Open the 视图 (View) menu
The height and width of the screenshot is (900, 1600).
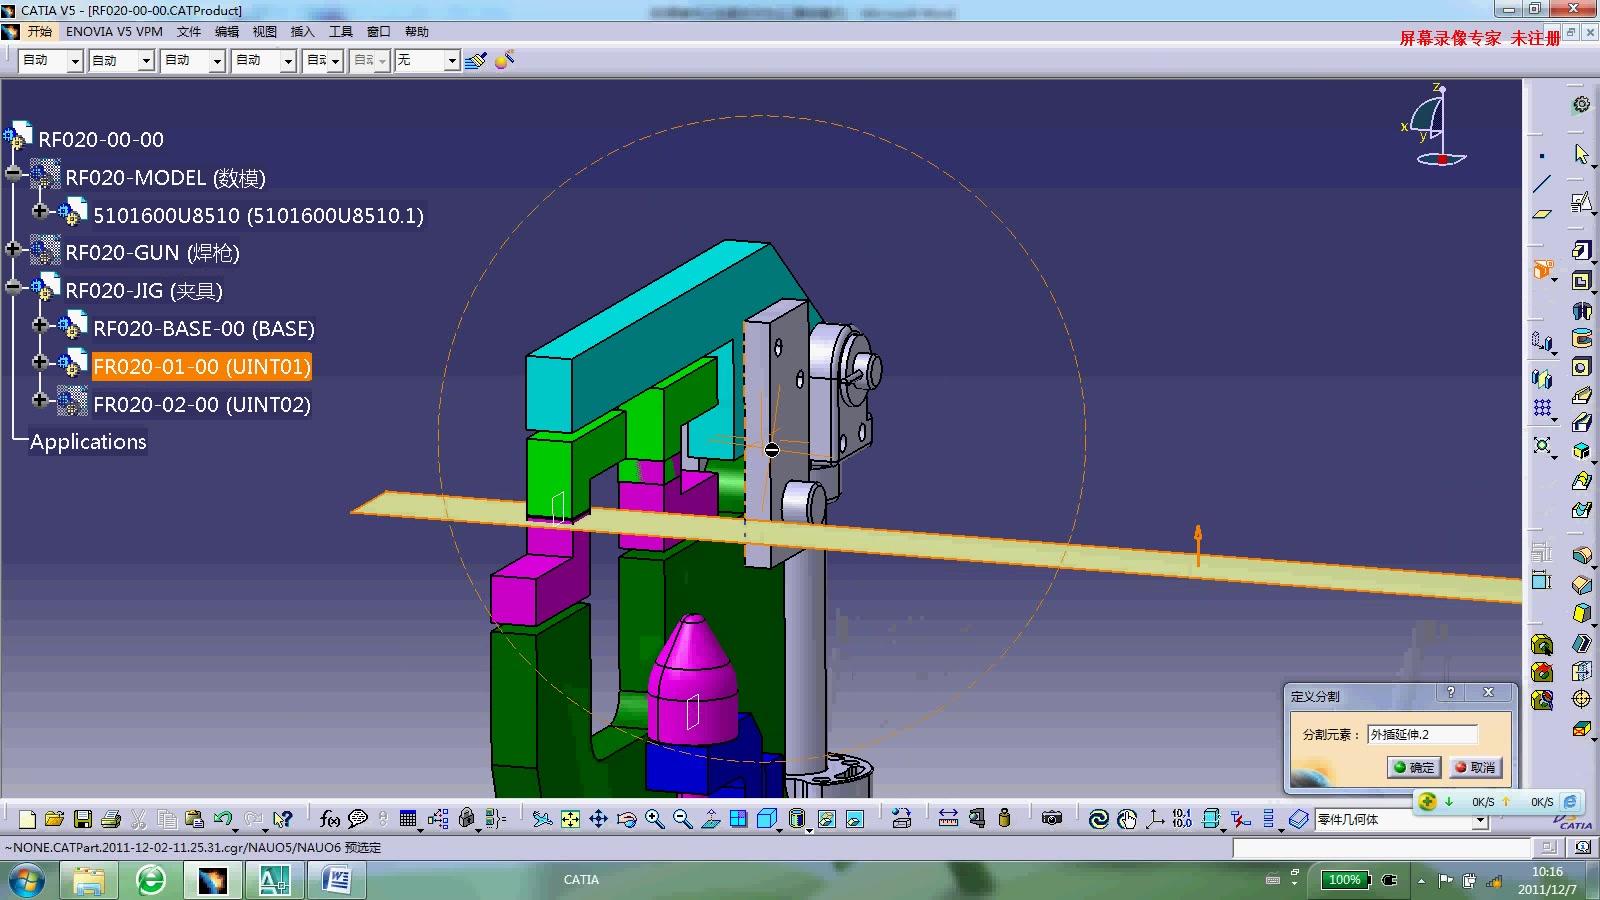[x=265, y=32]
